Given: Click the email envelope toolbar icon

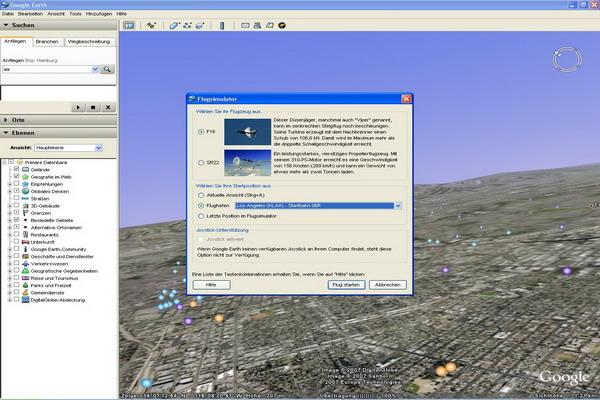Looking at the screenshot, I should [245, 26].
